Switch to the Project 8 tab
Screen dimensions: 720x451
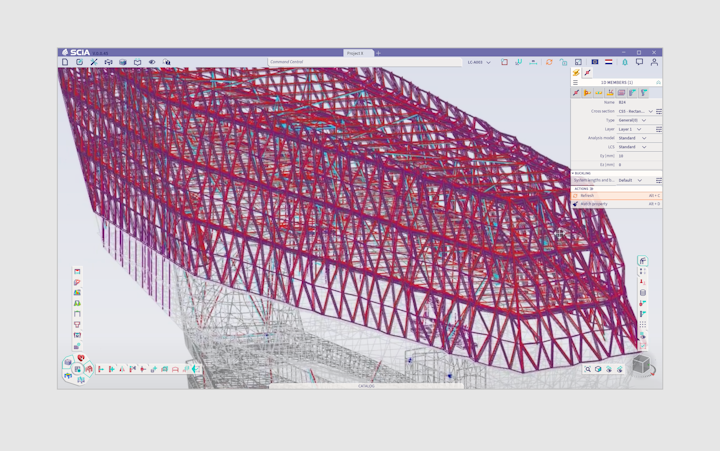[x=355, y=53]
